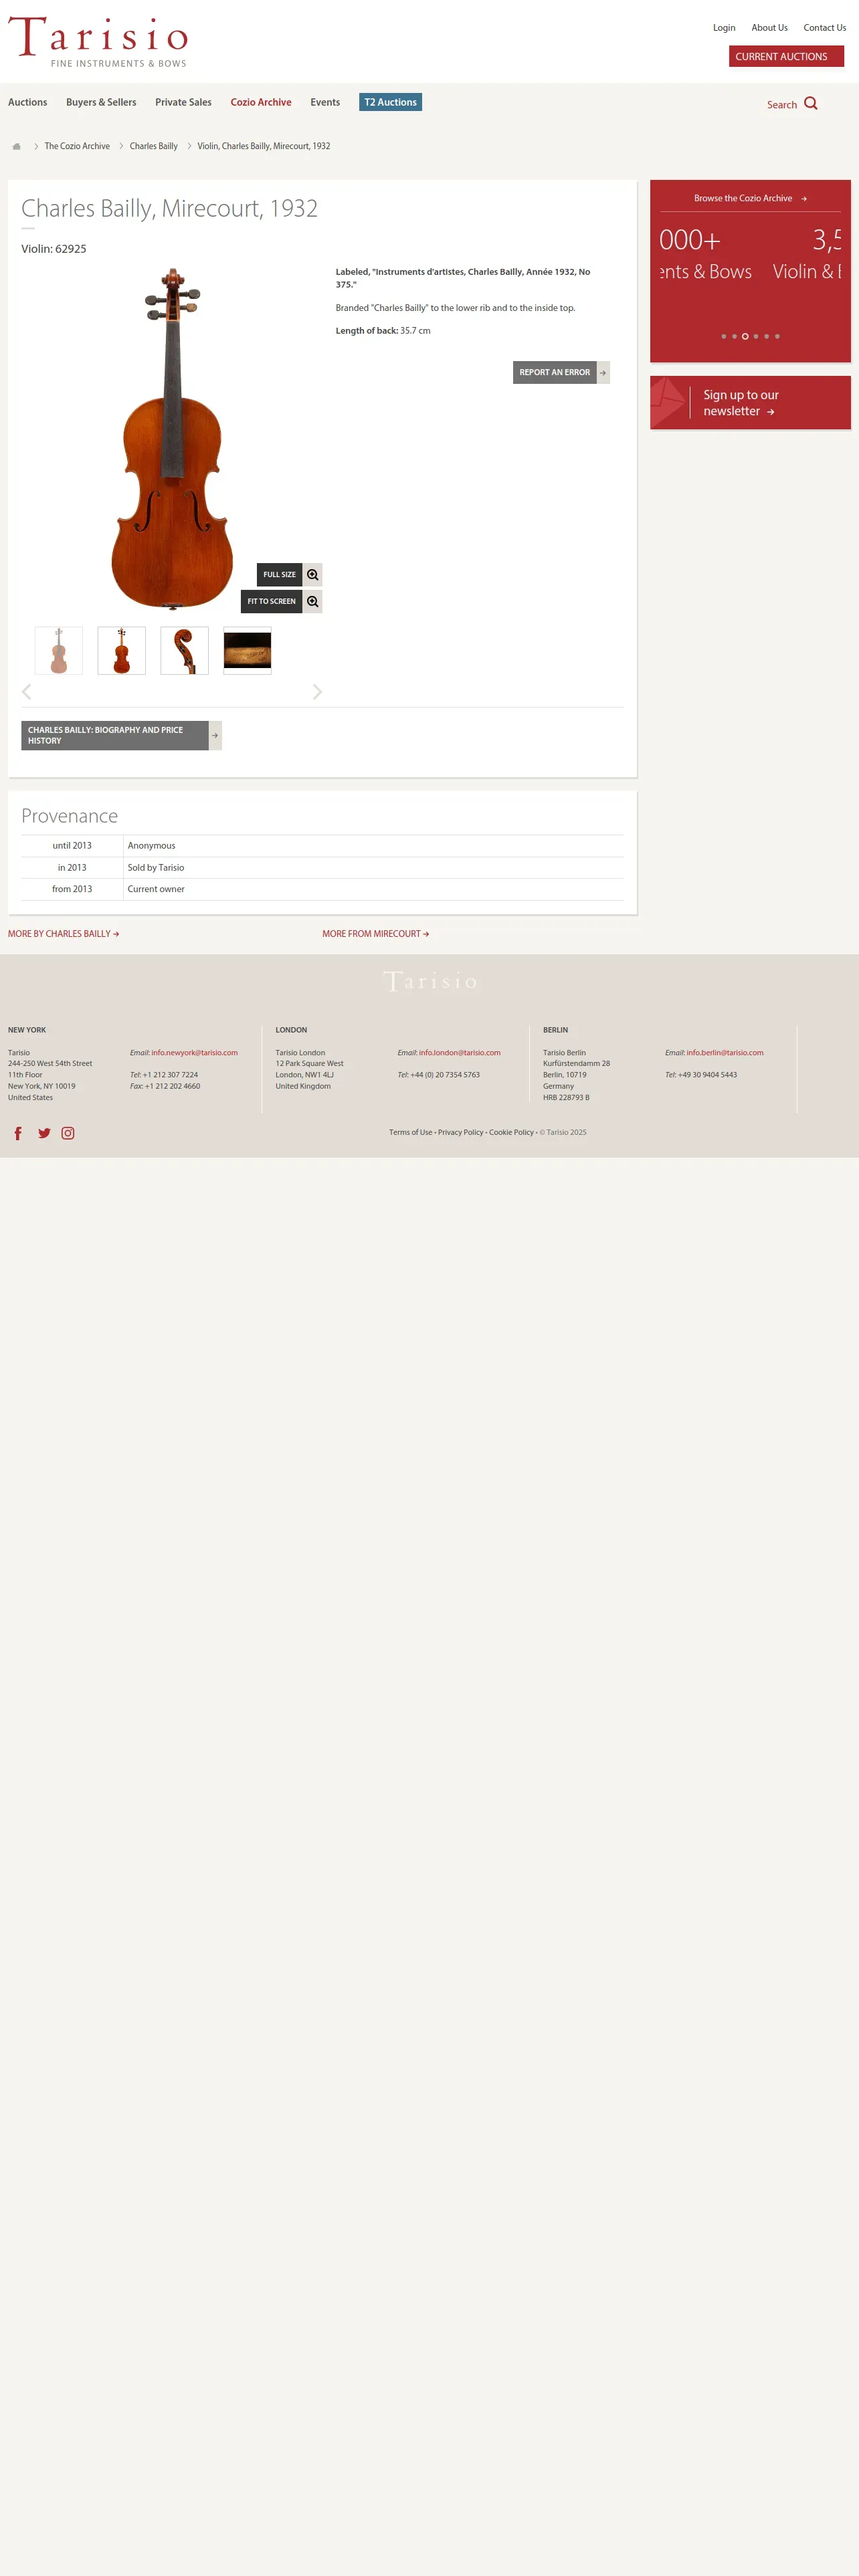Click the arrow beside Report an Error
Viewport: 859px width, 2576px height.
[x=603, y=372]
